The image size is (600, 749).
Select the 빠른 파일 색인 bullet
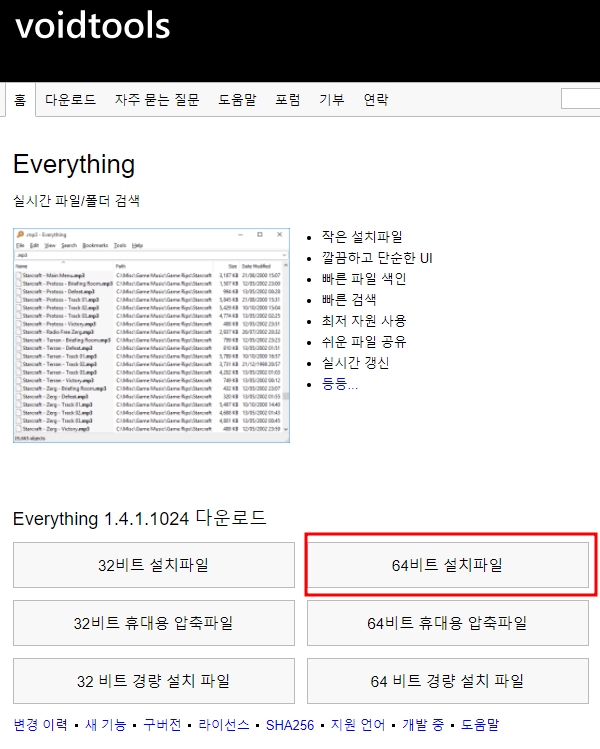tap(364, 278)
